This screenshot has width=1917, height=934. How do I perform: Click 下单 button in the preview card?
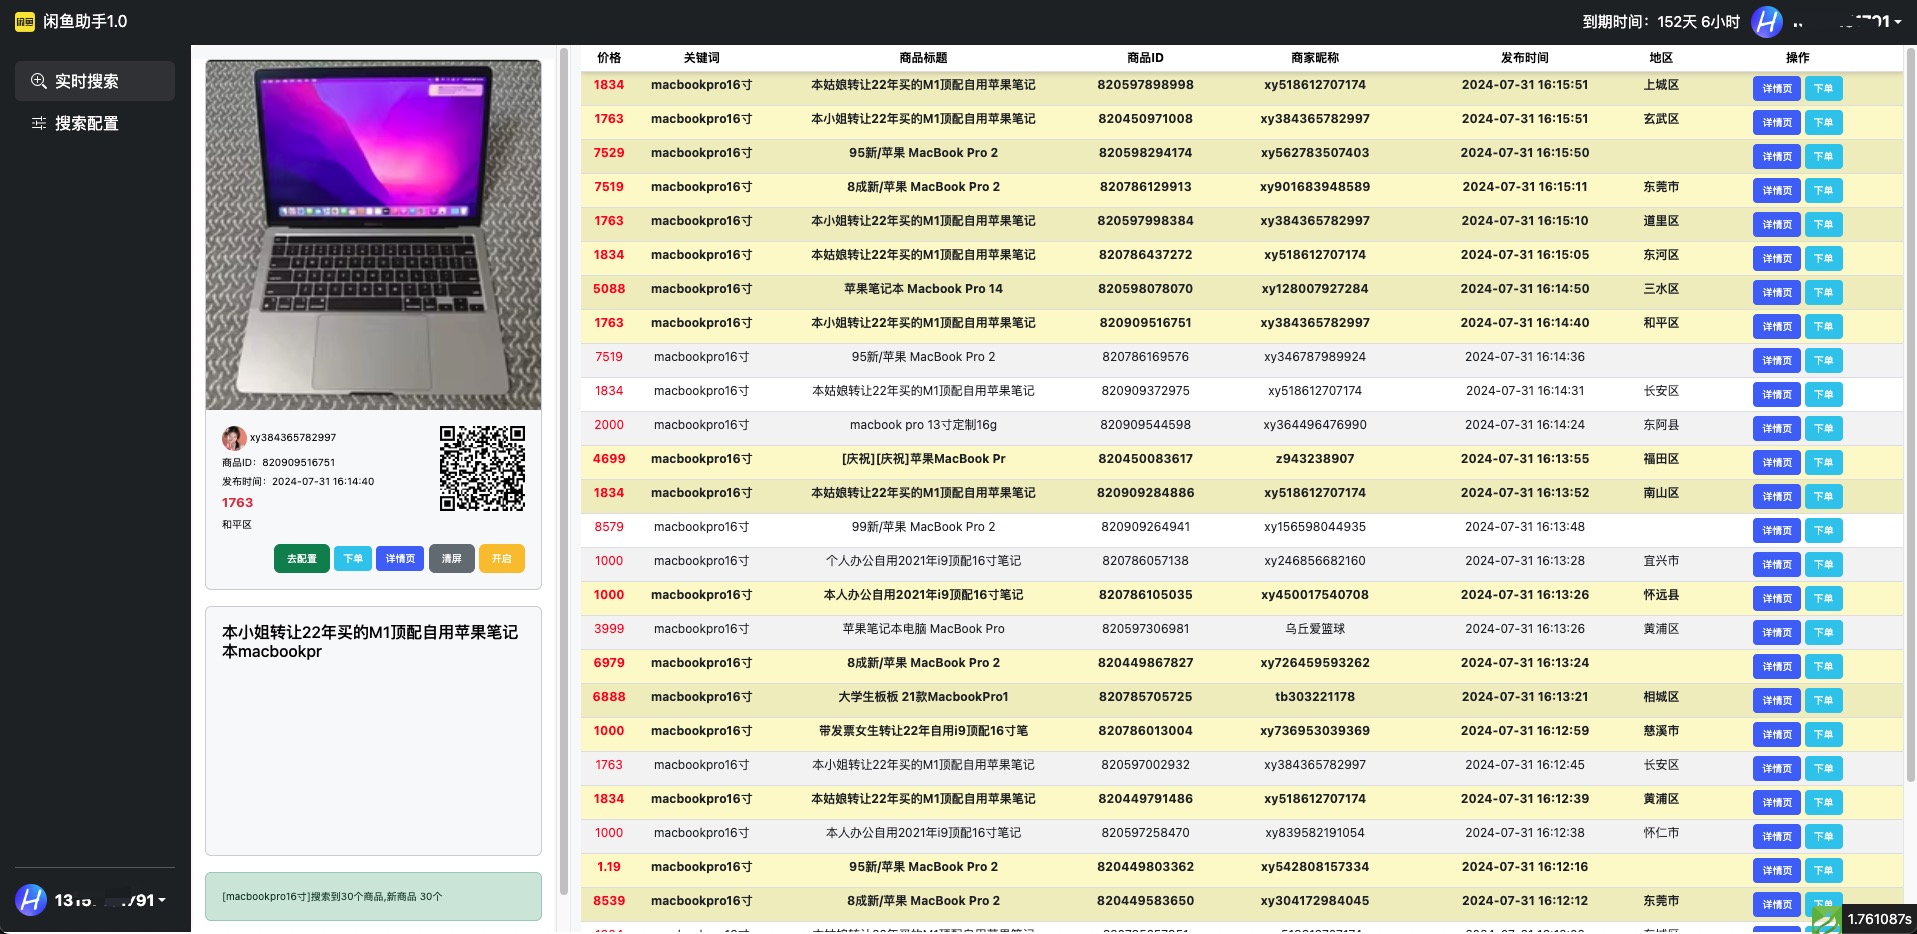click(353, 559)
